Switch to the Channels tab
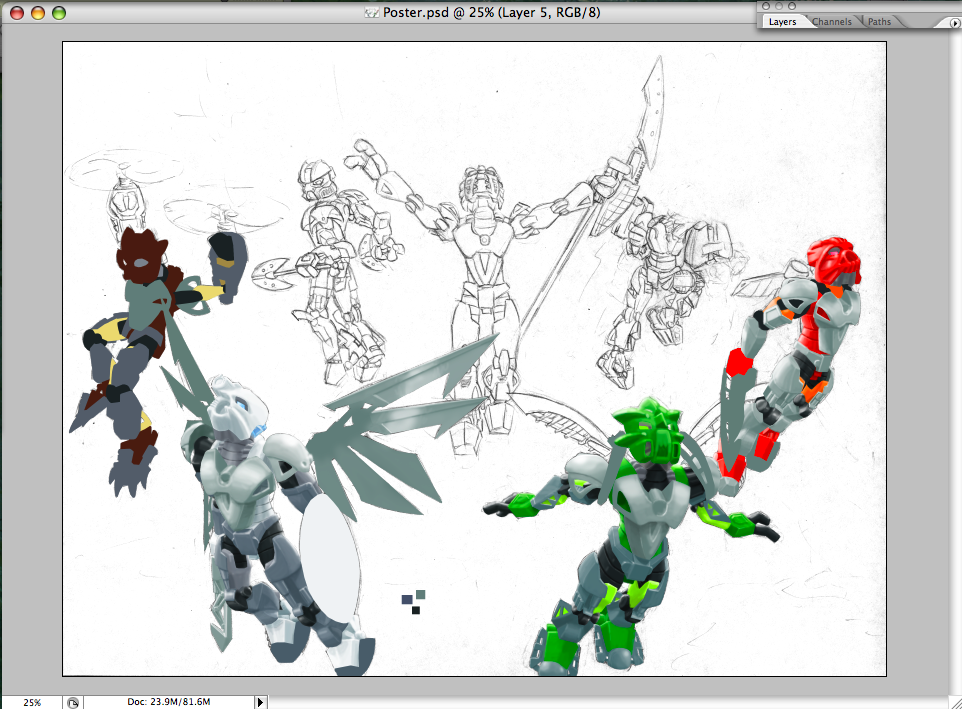This screenshot has width=962, height=709. point(831,21)
